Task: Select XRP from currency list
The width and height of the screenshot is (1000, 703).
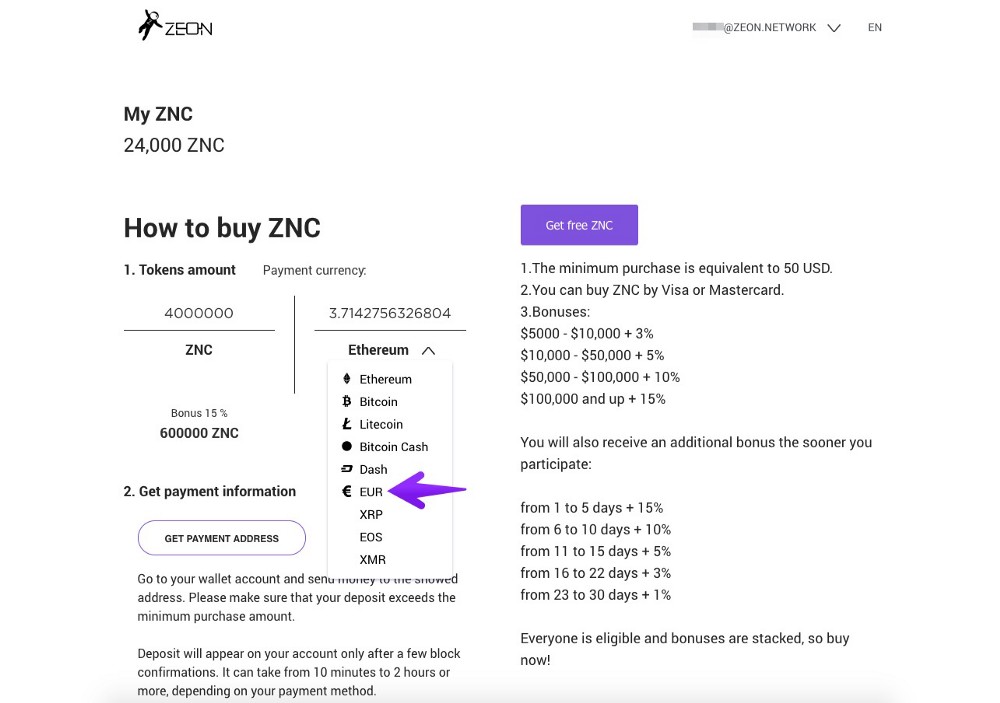Action: tap(371, 514)
